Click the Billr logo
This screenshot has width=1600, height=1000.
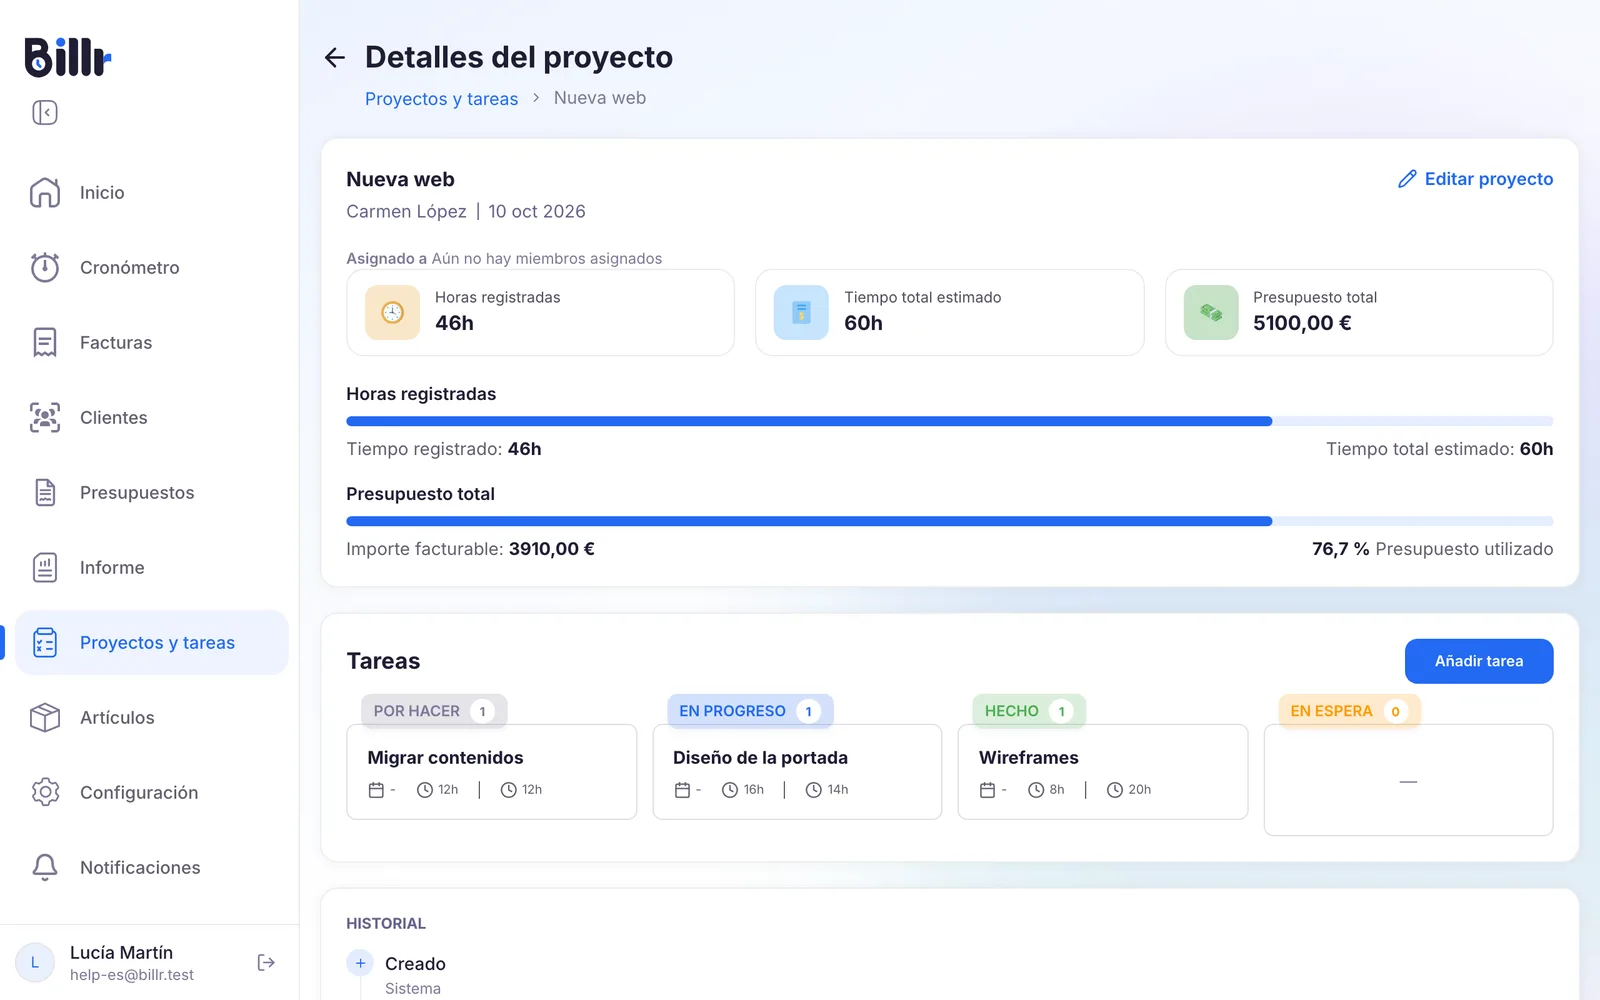click(x=68, y=57)
